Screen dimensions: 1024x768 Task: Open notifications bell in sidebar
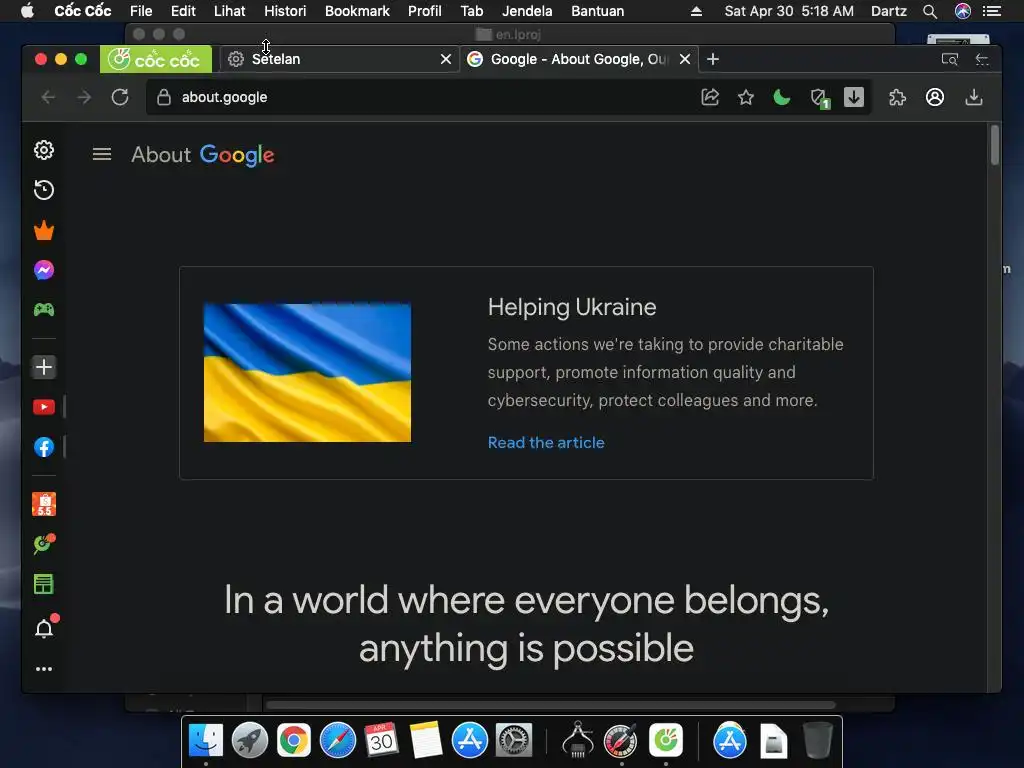pos(44,628)
